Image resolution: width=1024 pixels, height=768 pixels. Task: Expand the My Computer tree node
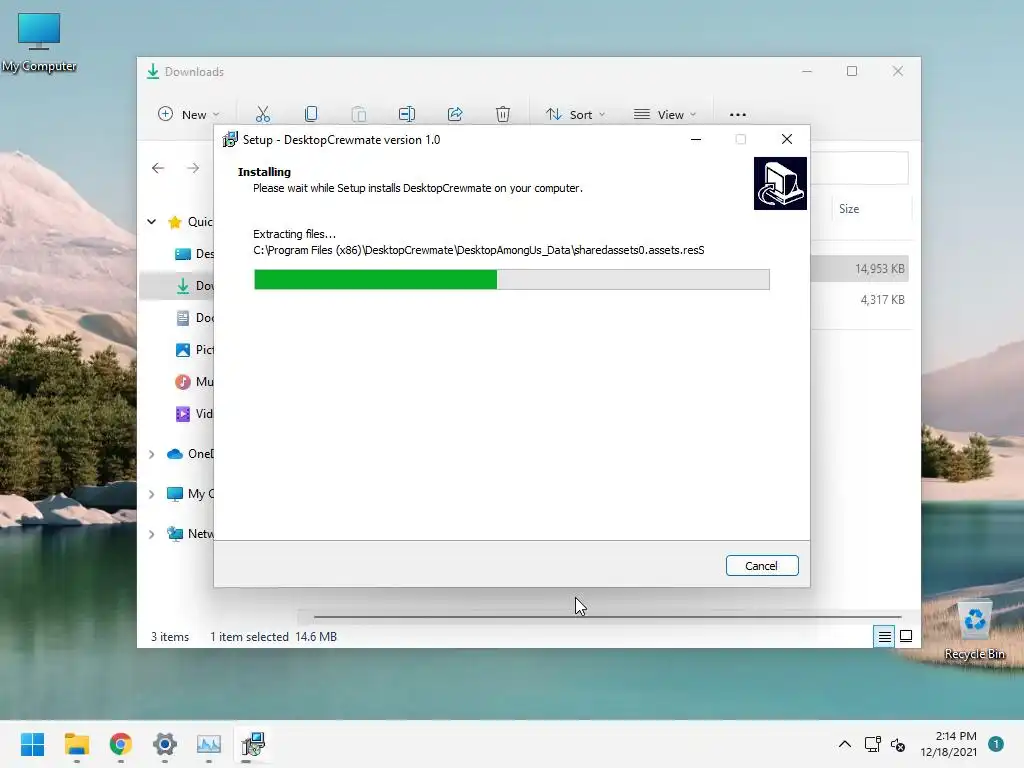pos(152,494)
